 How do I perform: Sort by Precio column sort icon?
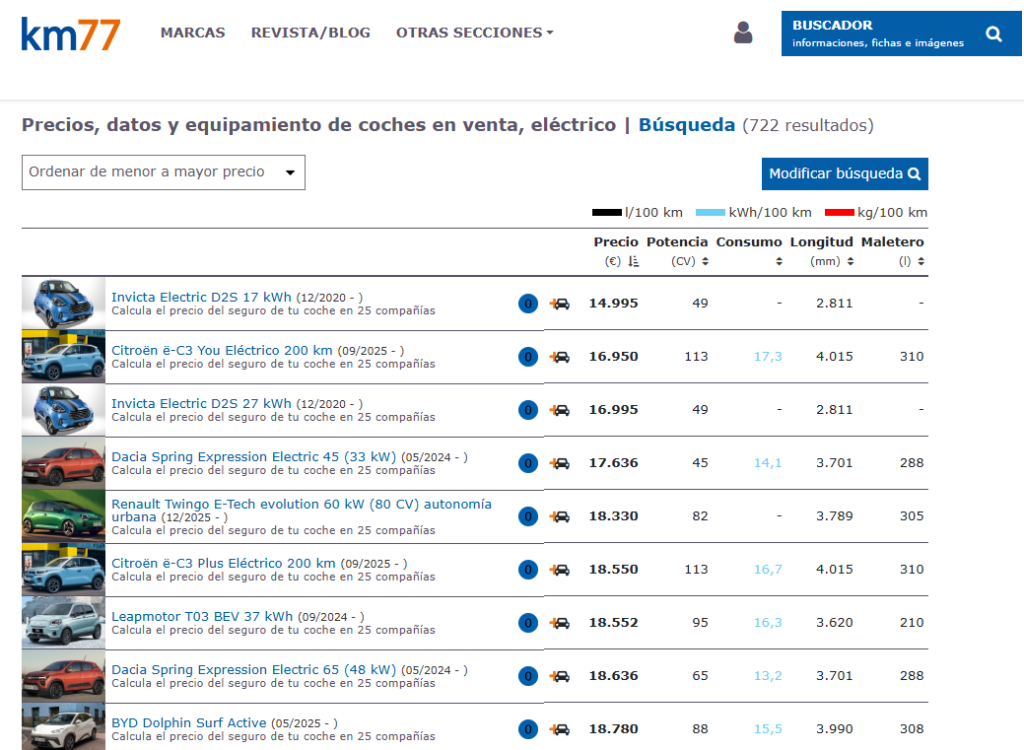(x=633, y=262)
